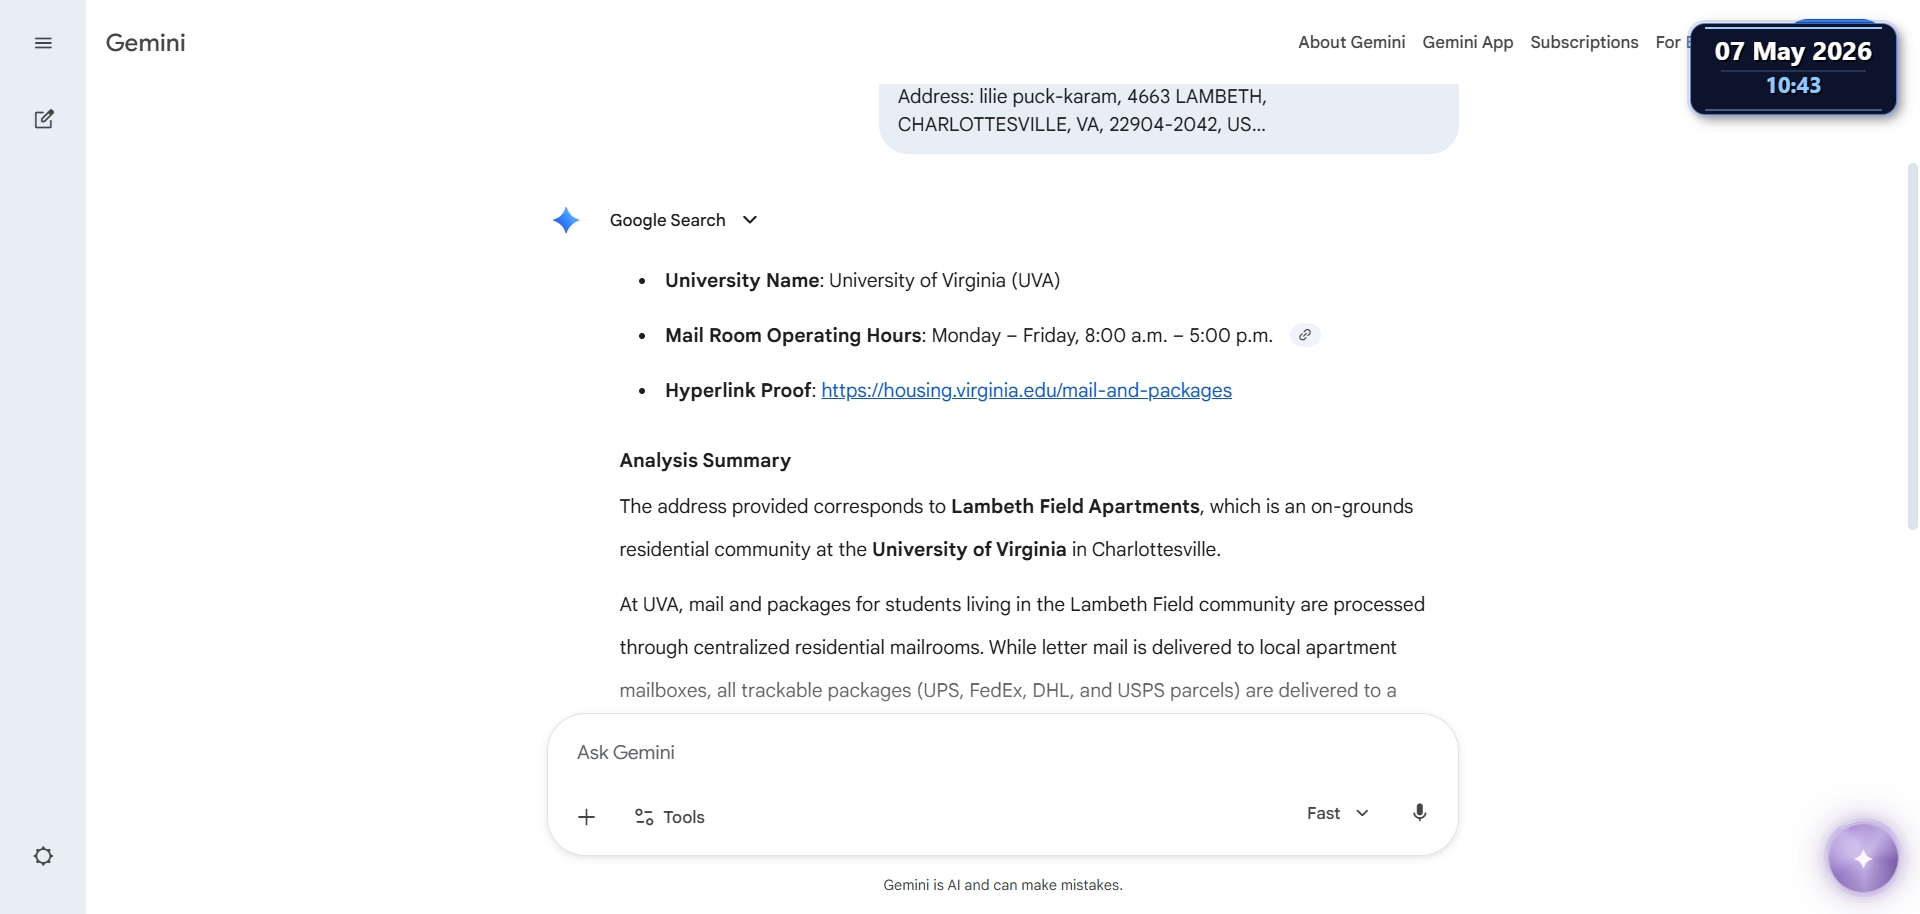Click the blue Gemini sparkle icon
This screenshot has width=1920, height=914.
point(566,220)
